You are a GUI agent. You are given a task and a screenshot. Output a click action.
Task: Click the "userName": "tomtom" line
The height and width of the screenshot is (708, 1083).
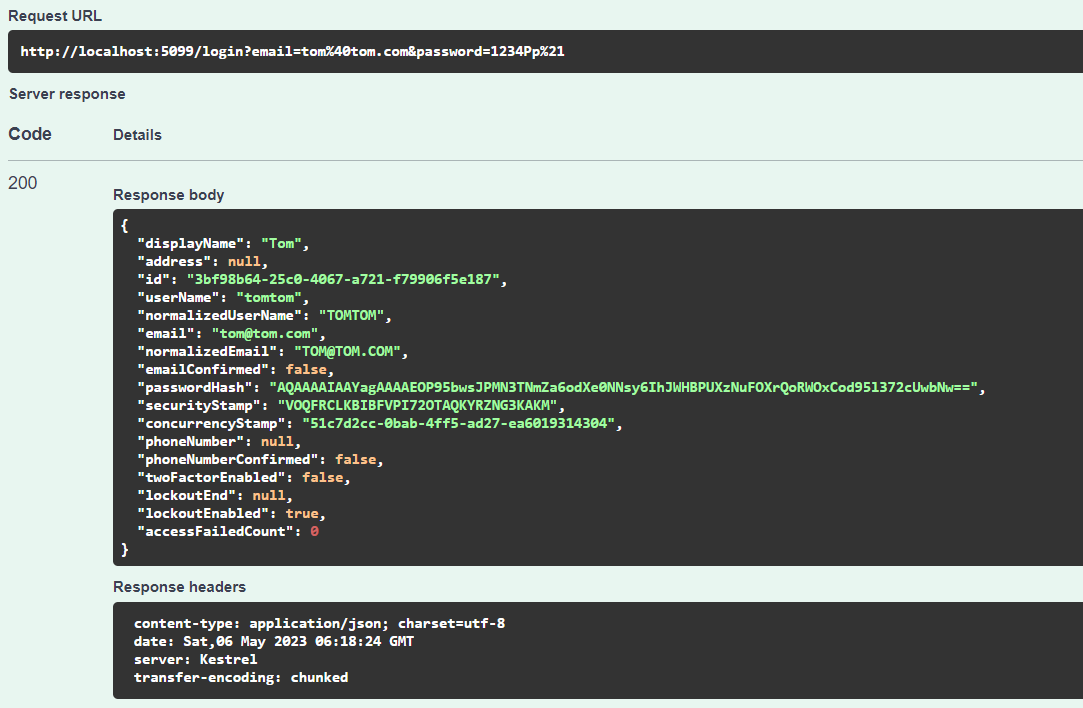[x=223, y=297]
